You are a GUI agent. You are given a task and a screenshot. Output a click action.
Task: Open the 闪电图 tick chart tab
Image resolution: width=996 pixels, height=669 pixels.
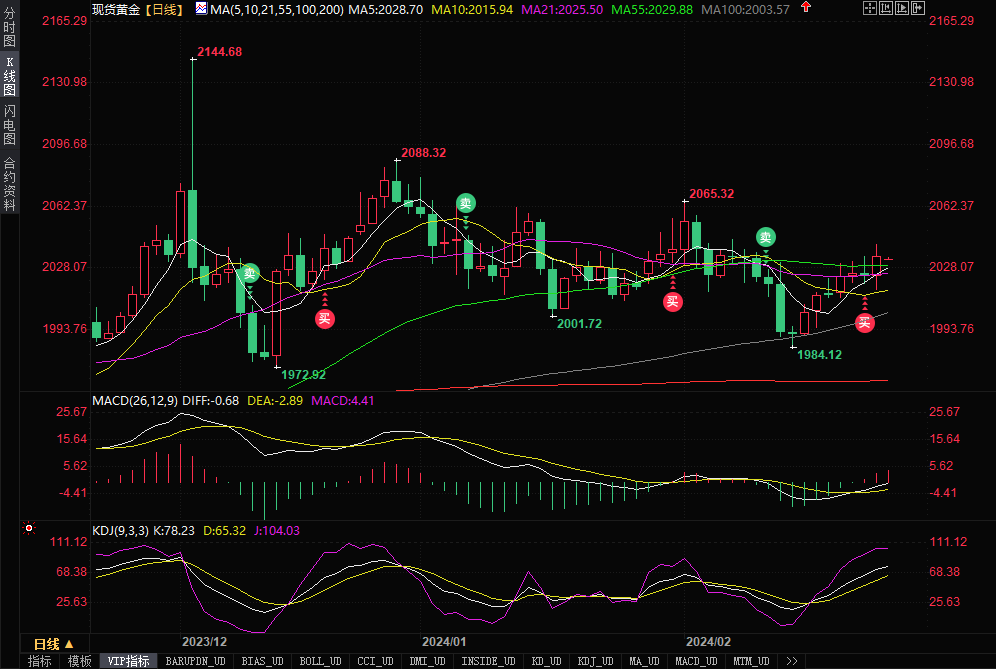[9, 125]
